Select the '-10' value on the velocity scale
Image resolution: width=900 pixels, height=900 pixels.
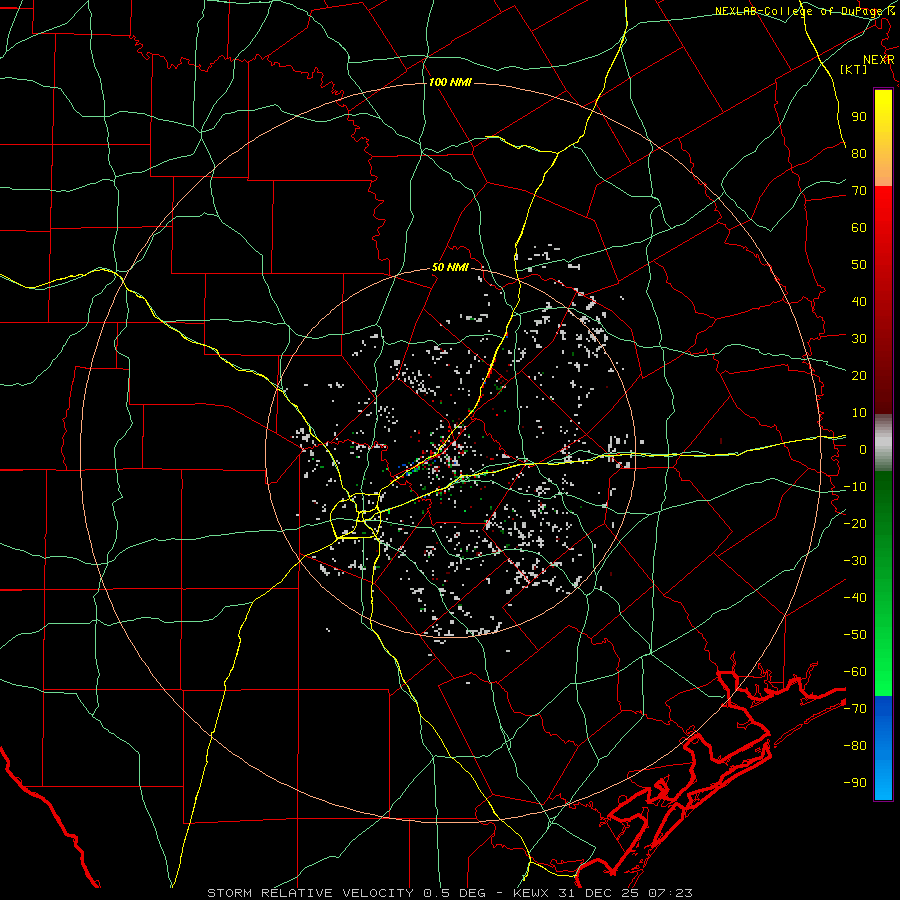855,487
